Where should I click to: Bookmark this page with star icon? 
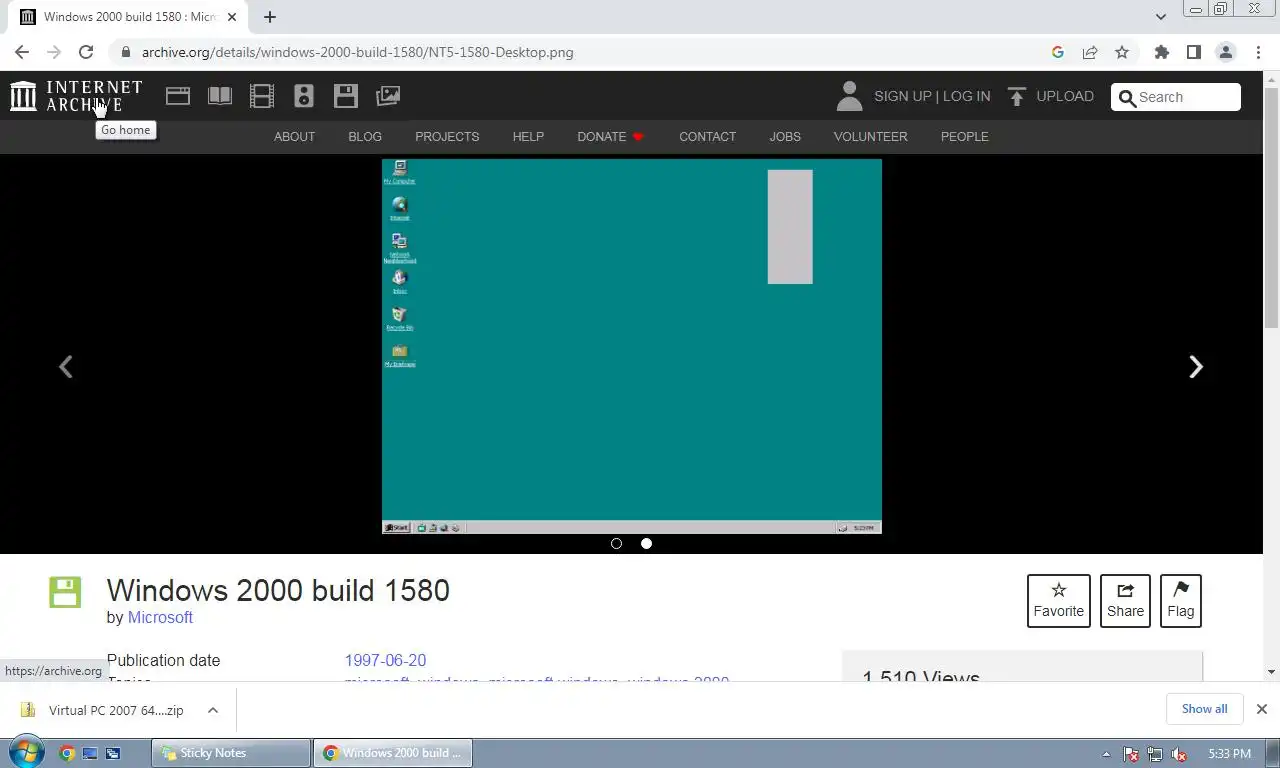pyautogui.click(x=1122, y=52)
